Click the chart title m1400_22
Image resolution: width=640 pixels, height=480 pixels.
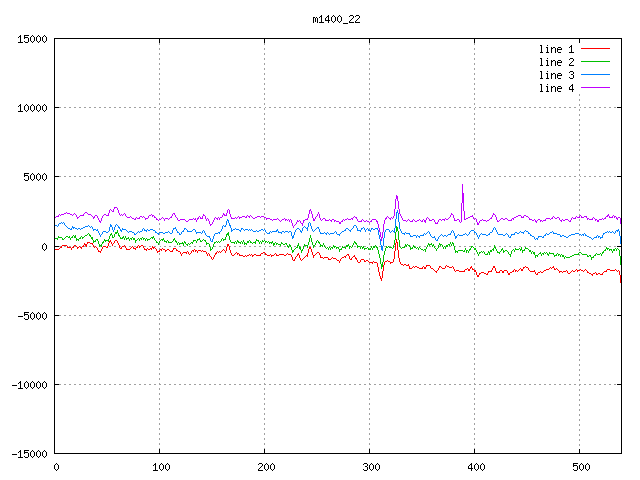coord(335,19)
